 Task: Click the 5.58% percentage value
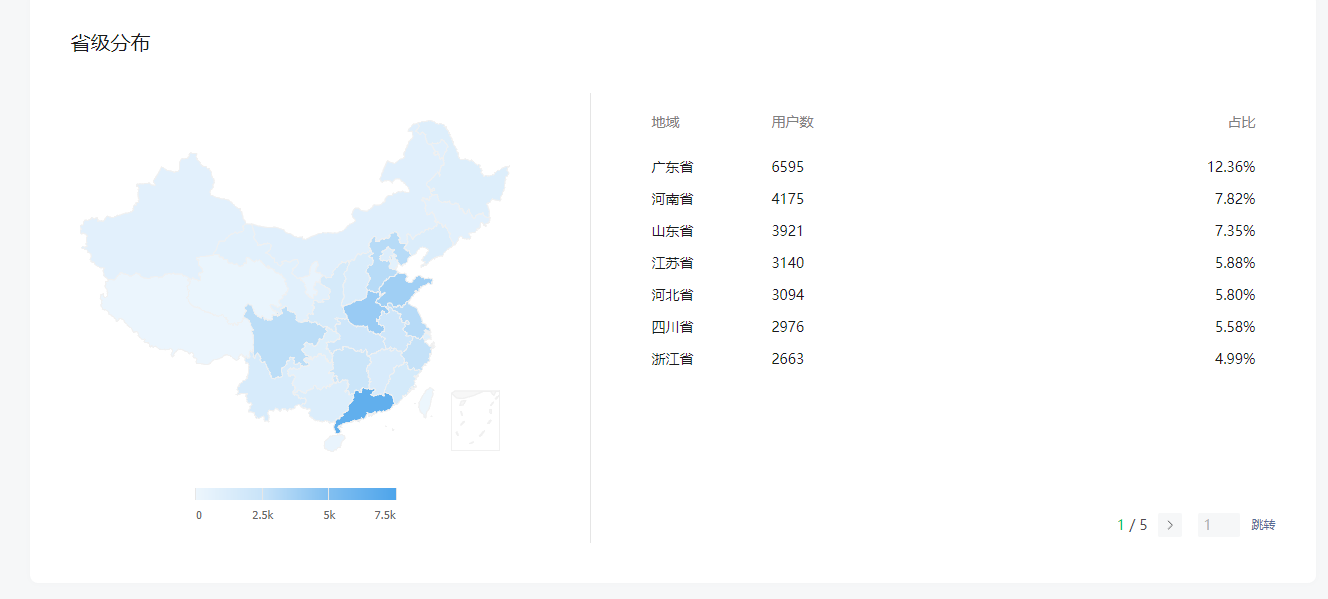pyautogui.click(x=1235, y=327)
